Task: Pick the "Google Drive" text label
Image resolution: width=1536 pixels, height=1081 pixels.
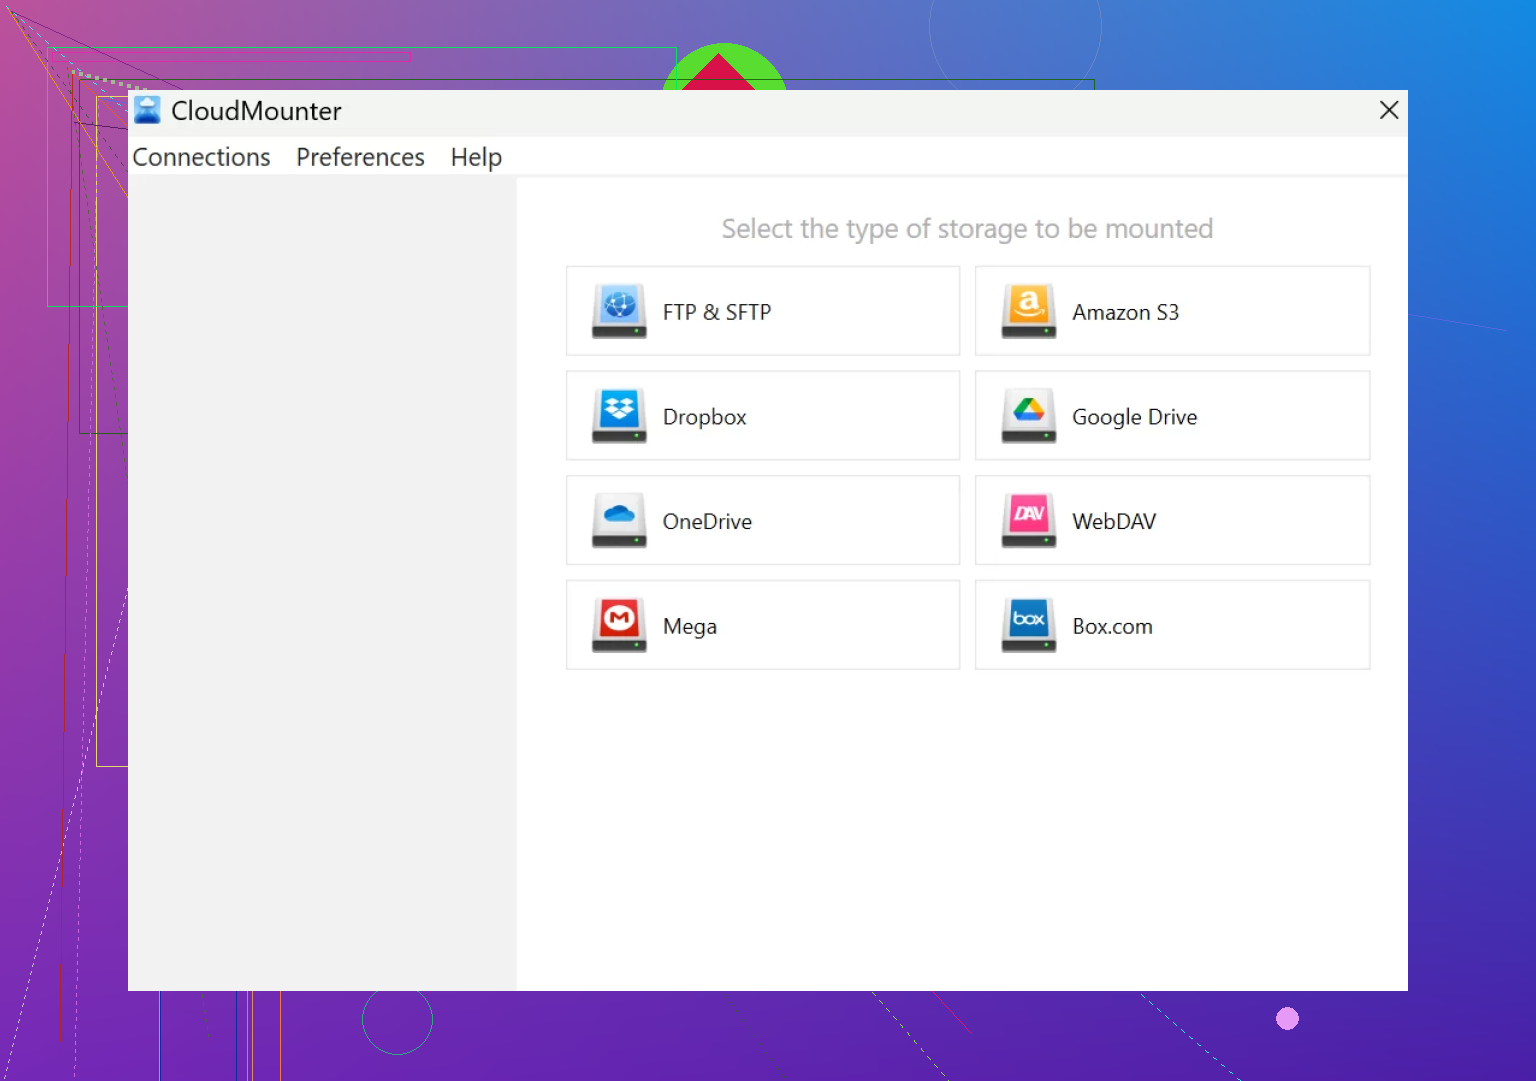Action: [x=1134, y=417]
